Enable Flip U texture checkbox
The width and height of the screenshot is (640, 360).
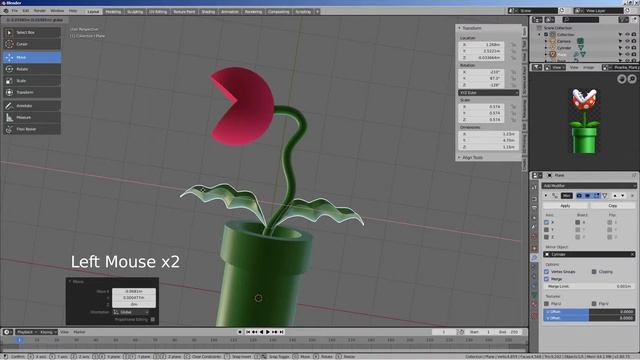click(547, 304)
